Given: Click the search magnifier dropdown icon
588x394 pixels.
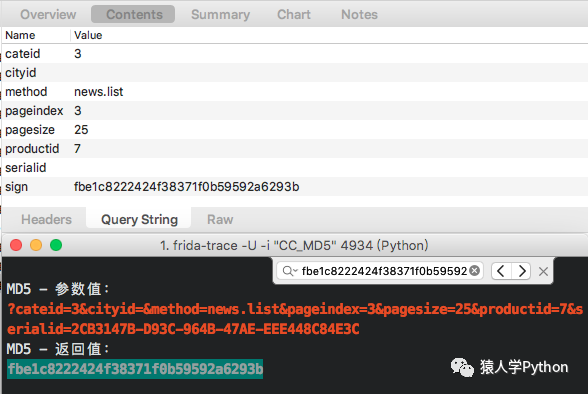Looking at the screenshot, I should click(x=290, y=271).
